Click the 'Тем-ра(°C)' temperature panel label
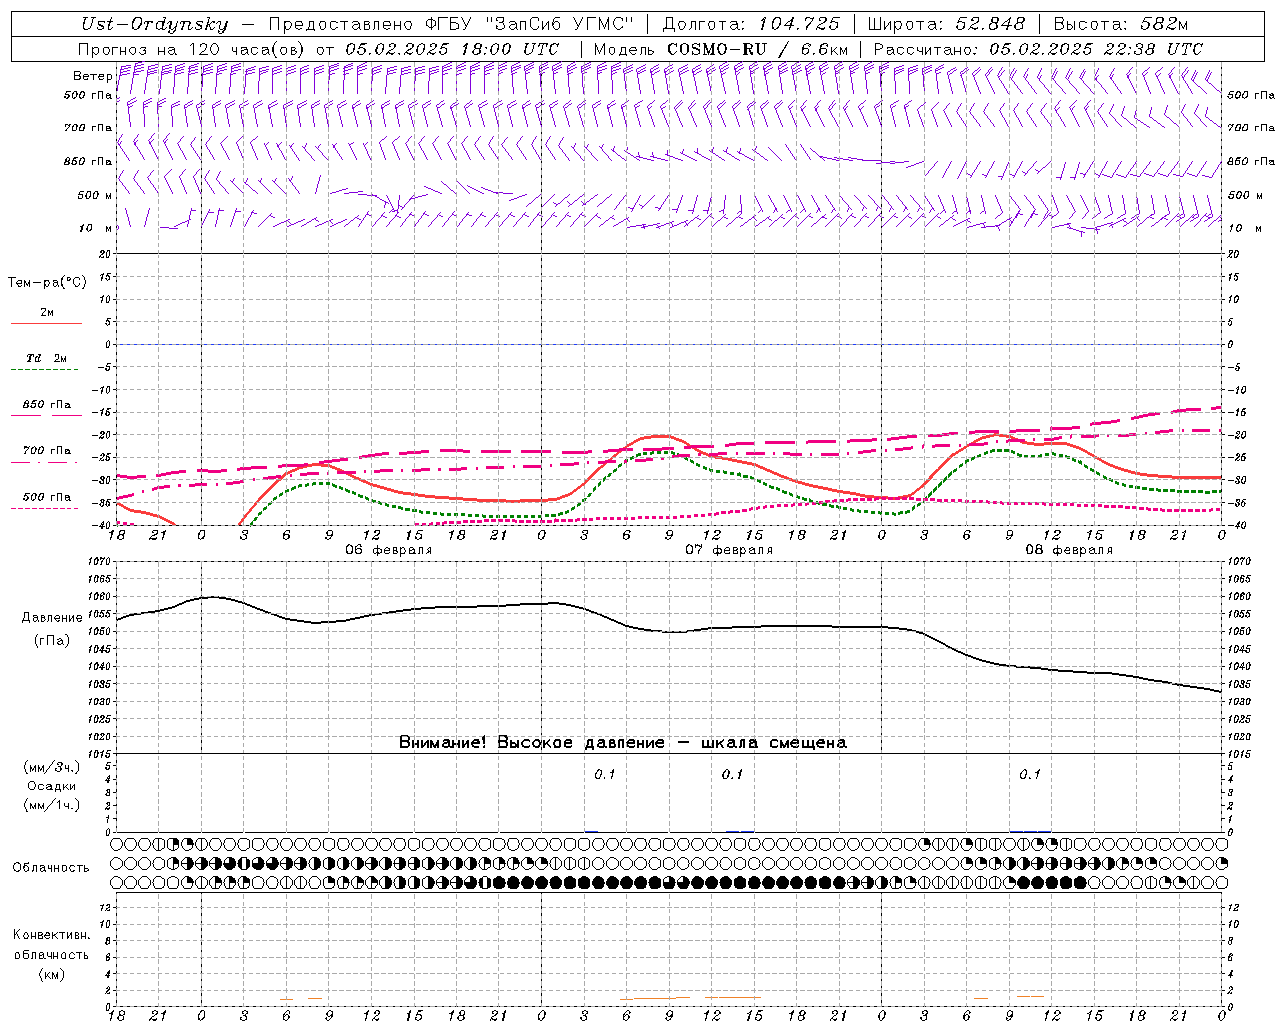Viewport: 1280px width, 1024px height. pos(47,283)
